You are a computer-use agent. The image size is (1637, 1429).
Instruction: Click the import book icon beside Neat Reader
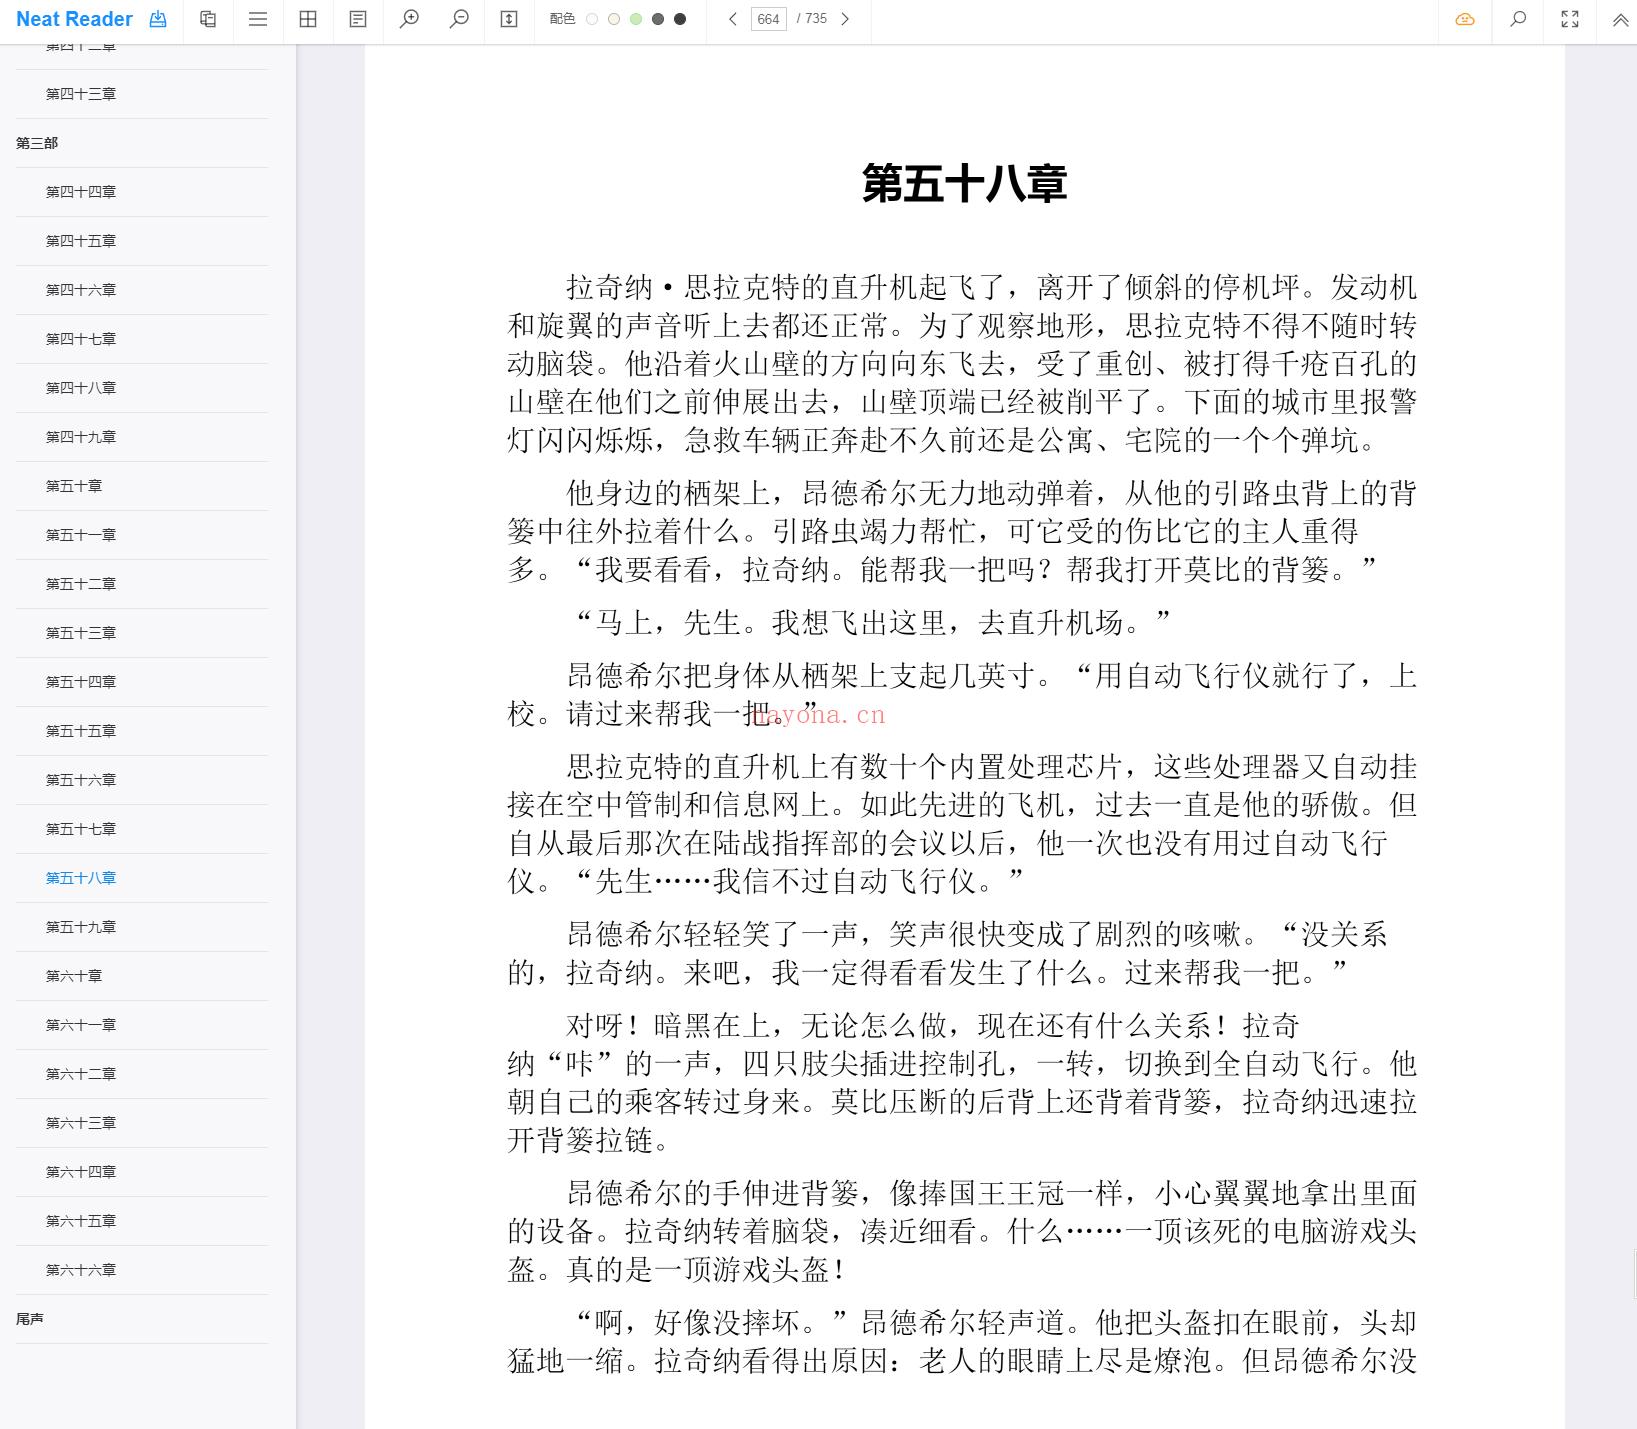click(x=158, y=19)
